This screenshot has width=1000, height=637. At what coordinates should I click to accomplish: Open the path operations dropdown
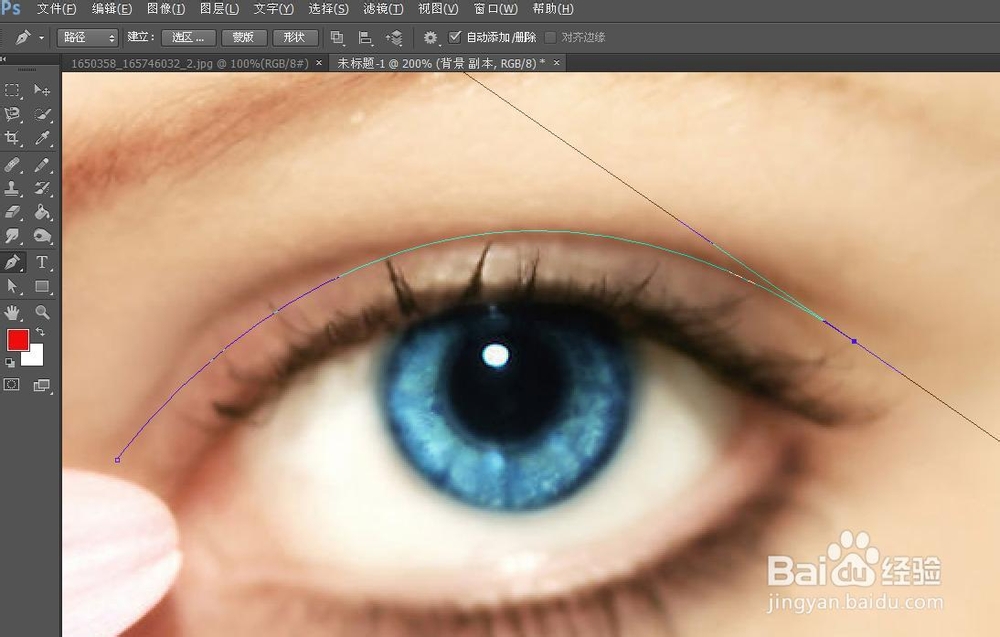click(x=337, y=37)
